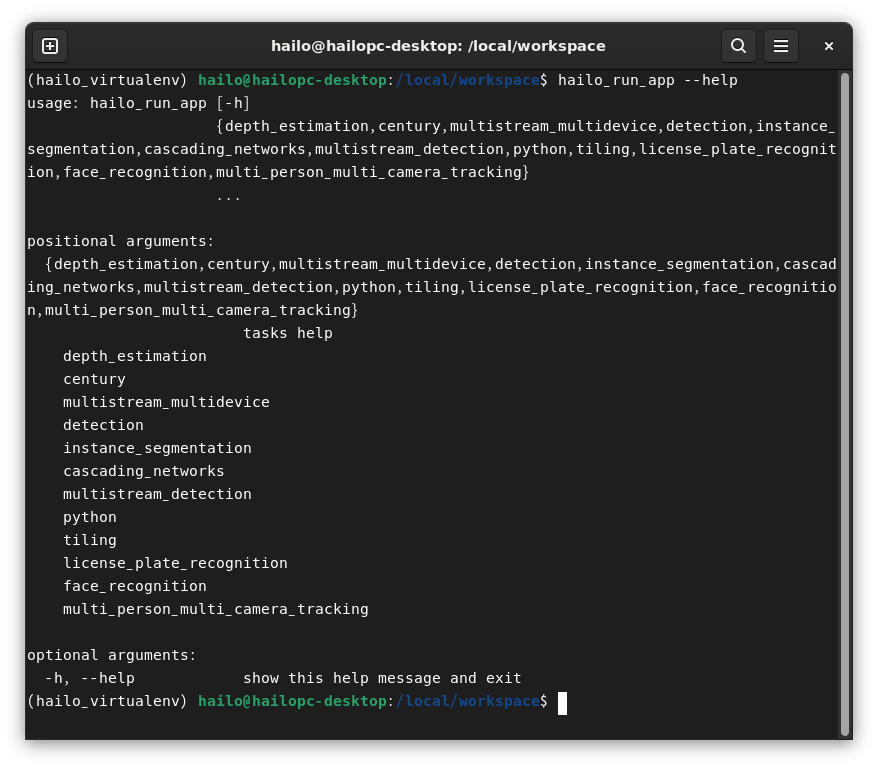Image resolution: width=878 pixels, height=768 pixels.
Task: Click 'multistream_detection' in the tasks list
Action: click(157, 494)
